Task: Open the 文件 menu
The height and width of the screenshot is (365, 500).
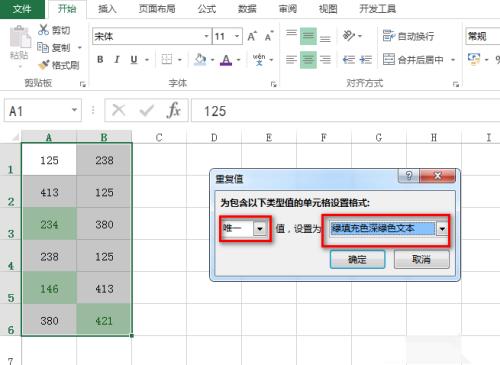Action: click(22, 9)
